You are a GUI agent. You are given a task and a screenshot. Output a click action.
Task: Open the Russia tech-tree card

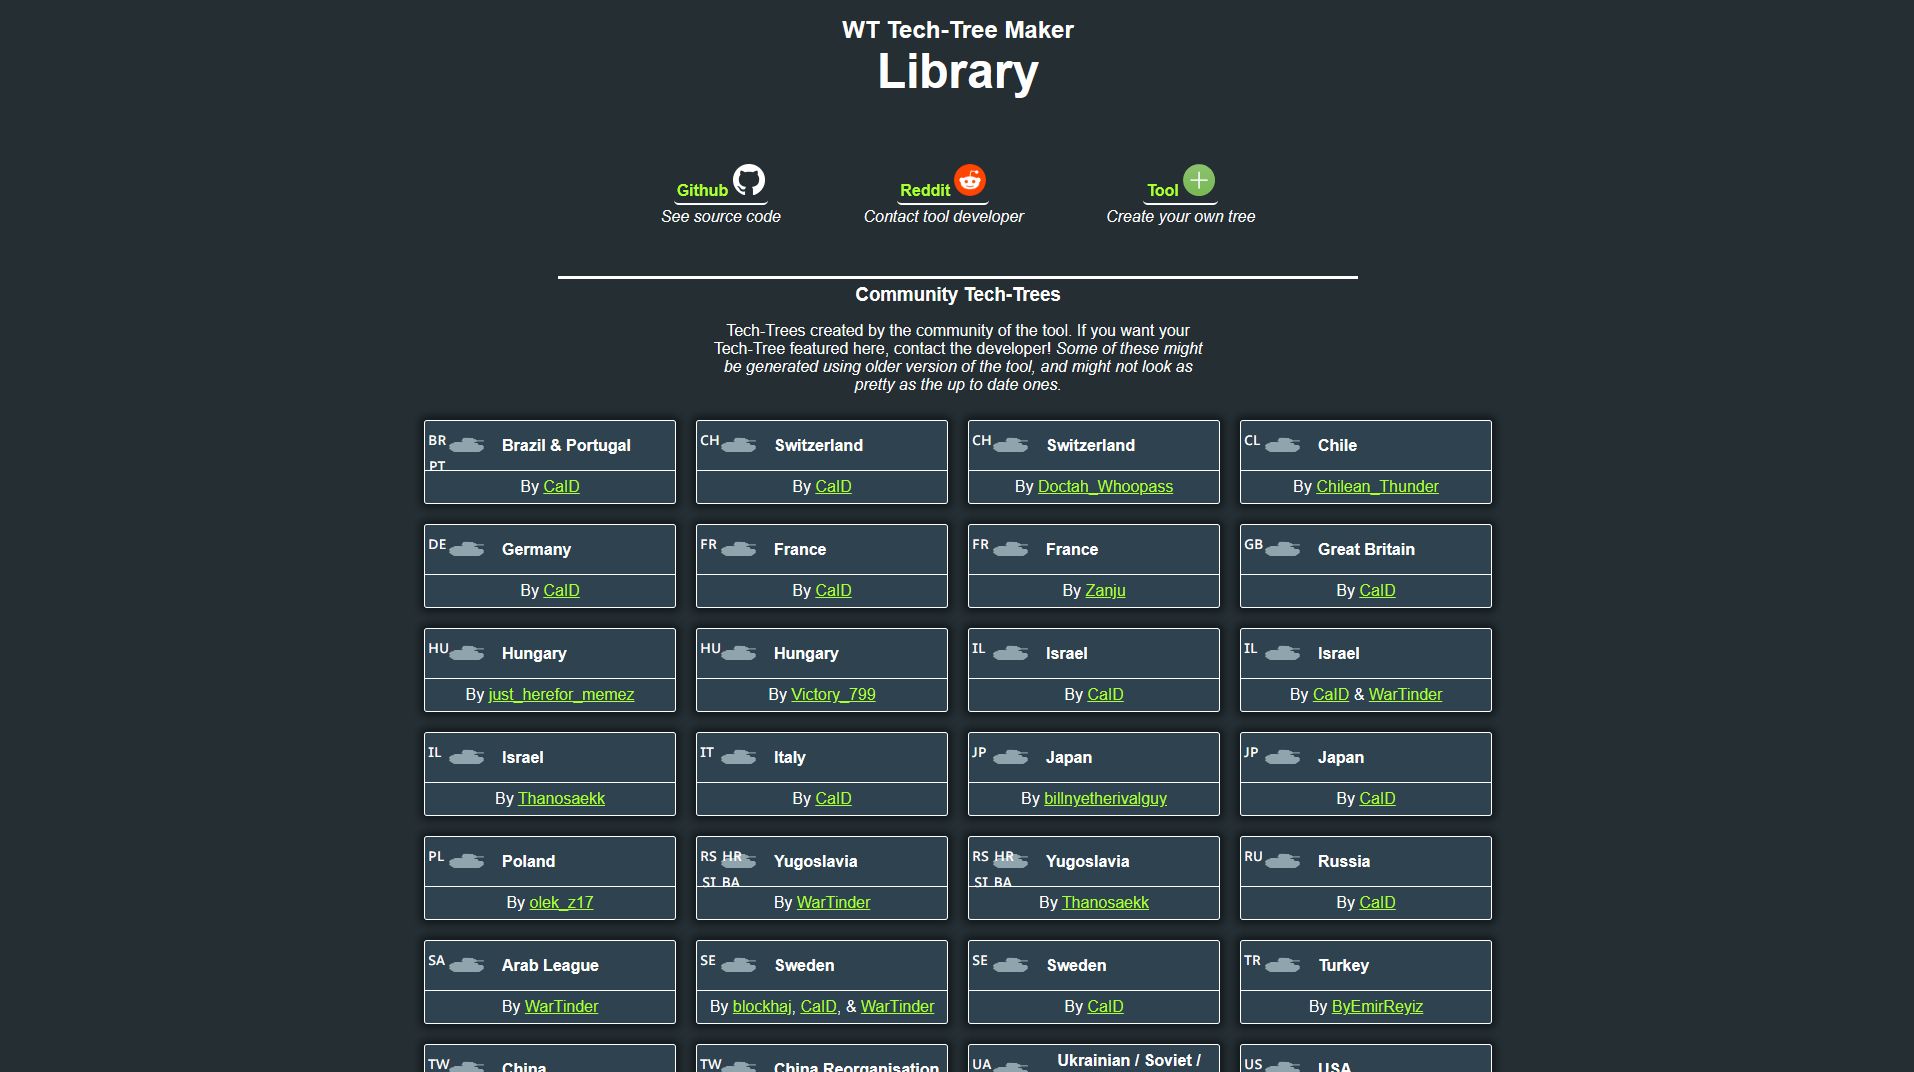(1343, 862)
